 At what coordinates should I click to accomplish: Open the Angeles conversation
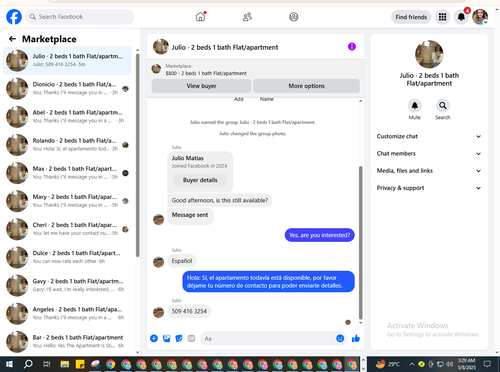tap(67, 313)
